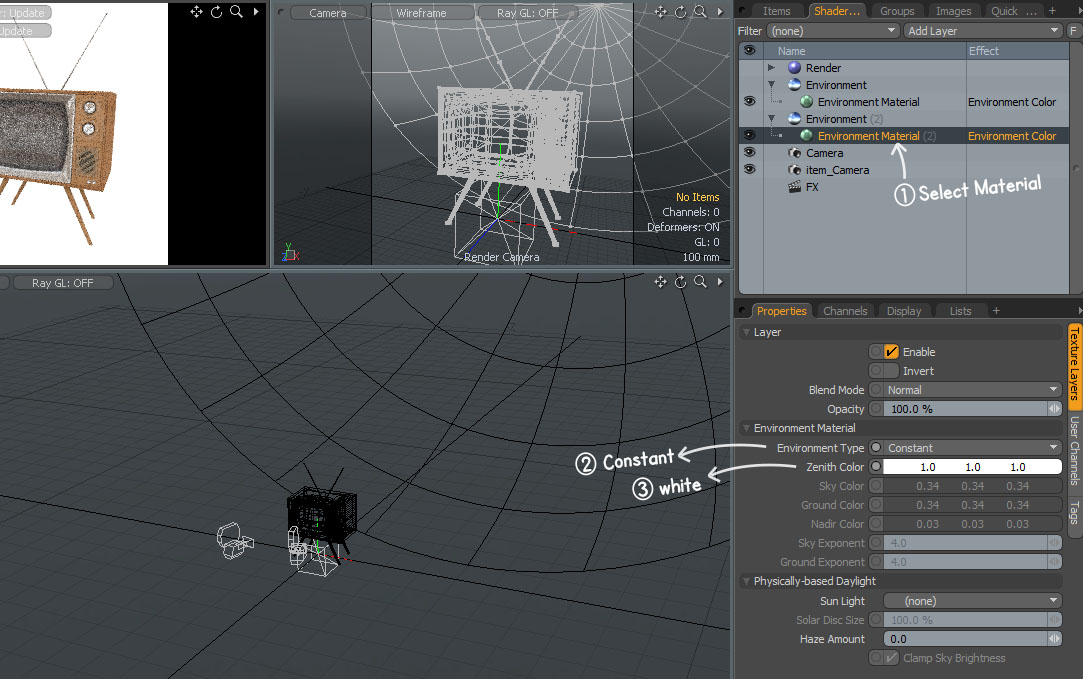Click the pan icon in the render preview viewport
Viewport: 1083px width, 679px height.
196,12
